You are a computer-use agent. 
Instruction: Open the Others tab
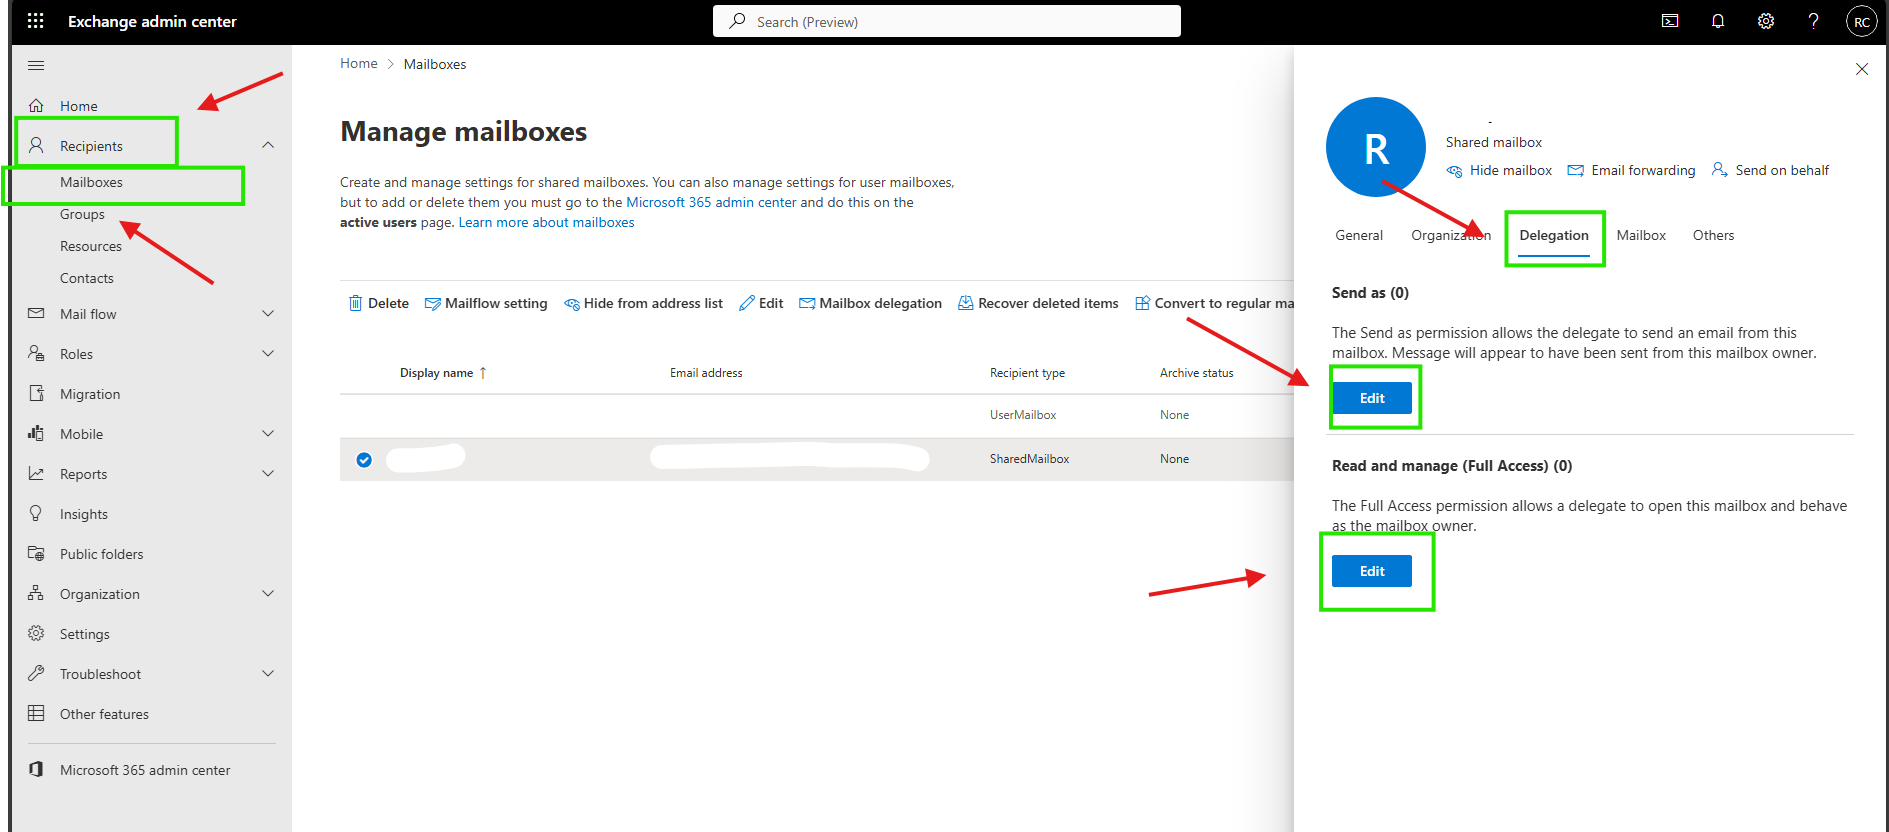coord(1713,236)
